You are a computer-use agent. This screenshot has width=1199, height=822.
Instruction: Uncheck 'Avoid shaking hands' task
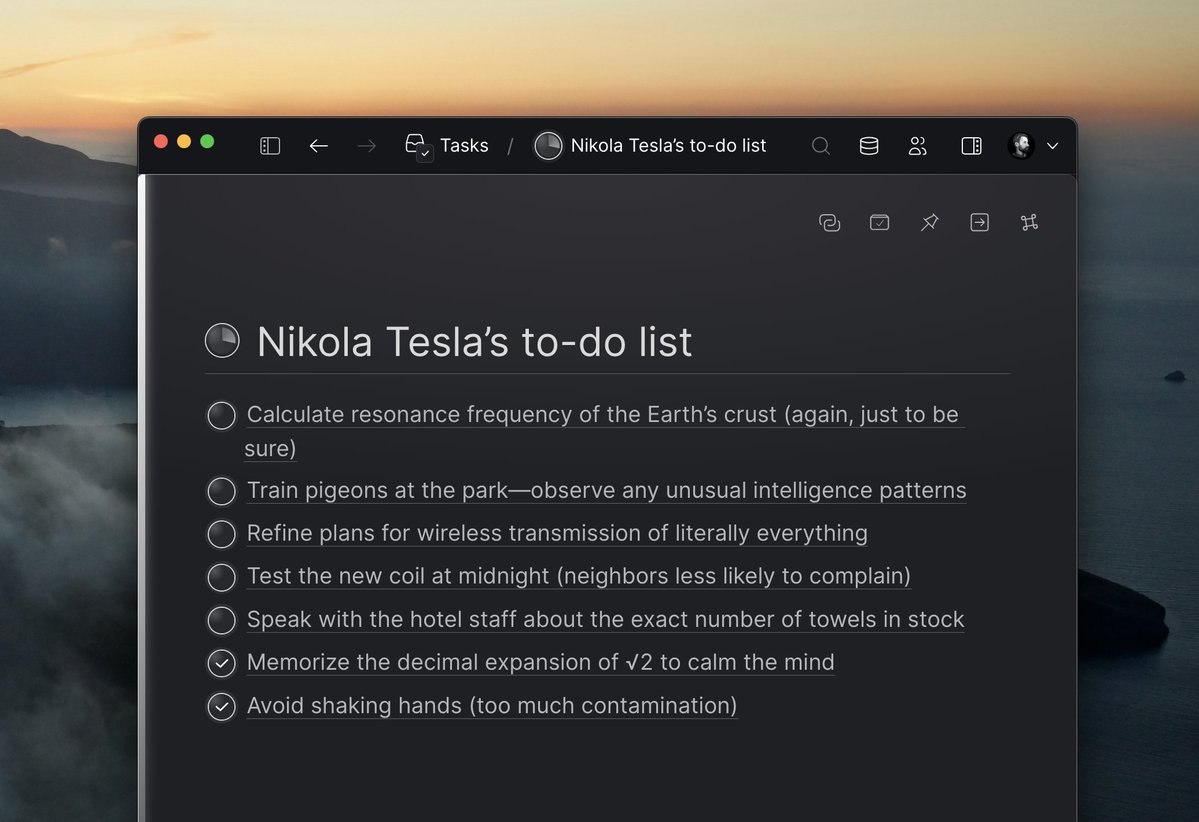222,707
